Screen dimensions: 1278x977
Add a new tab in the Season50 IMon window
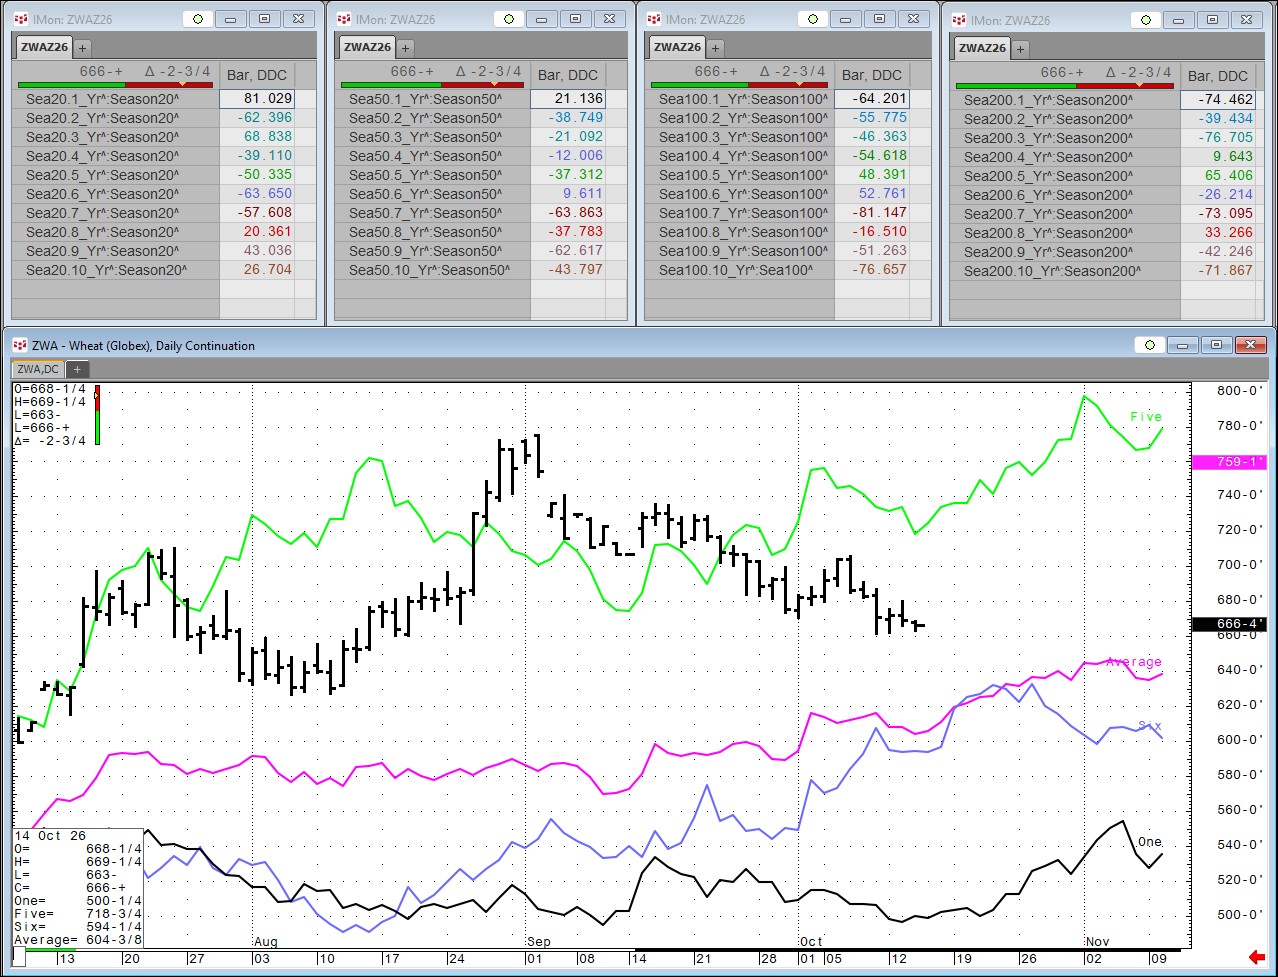[x=405, y=47]
